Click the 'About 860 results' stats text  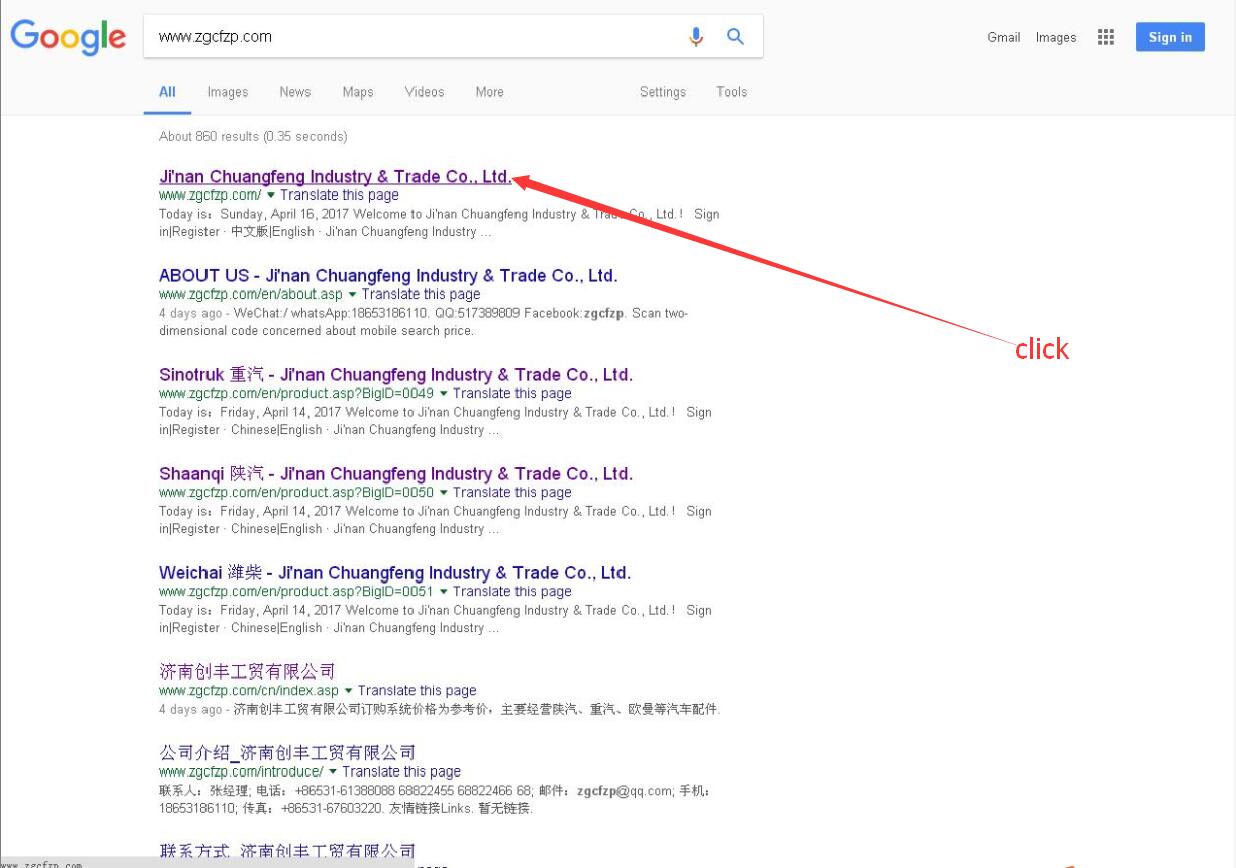(x=253, y=136)
